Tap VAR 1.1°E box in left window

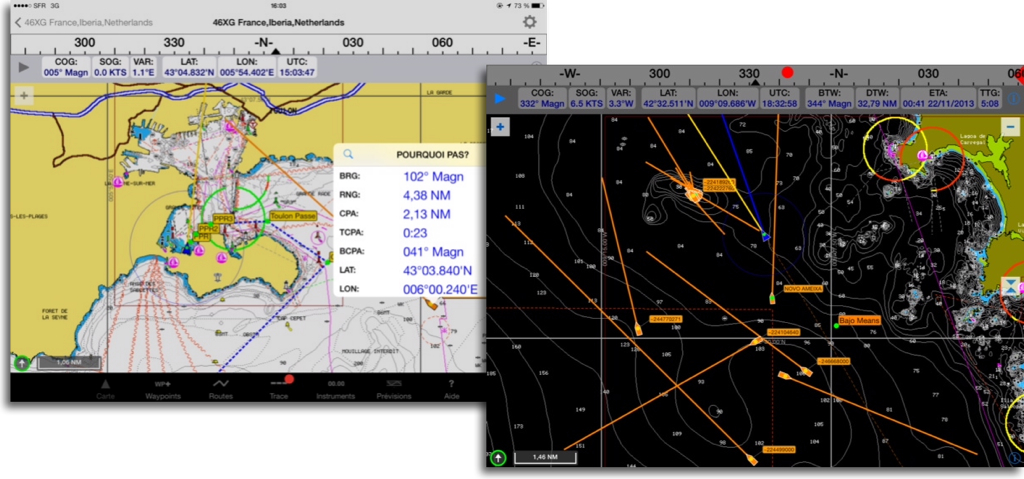pyautogui.click(x=144, y=67)
